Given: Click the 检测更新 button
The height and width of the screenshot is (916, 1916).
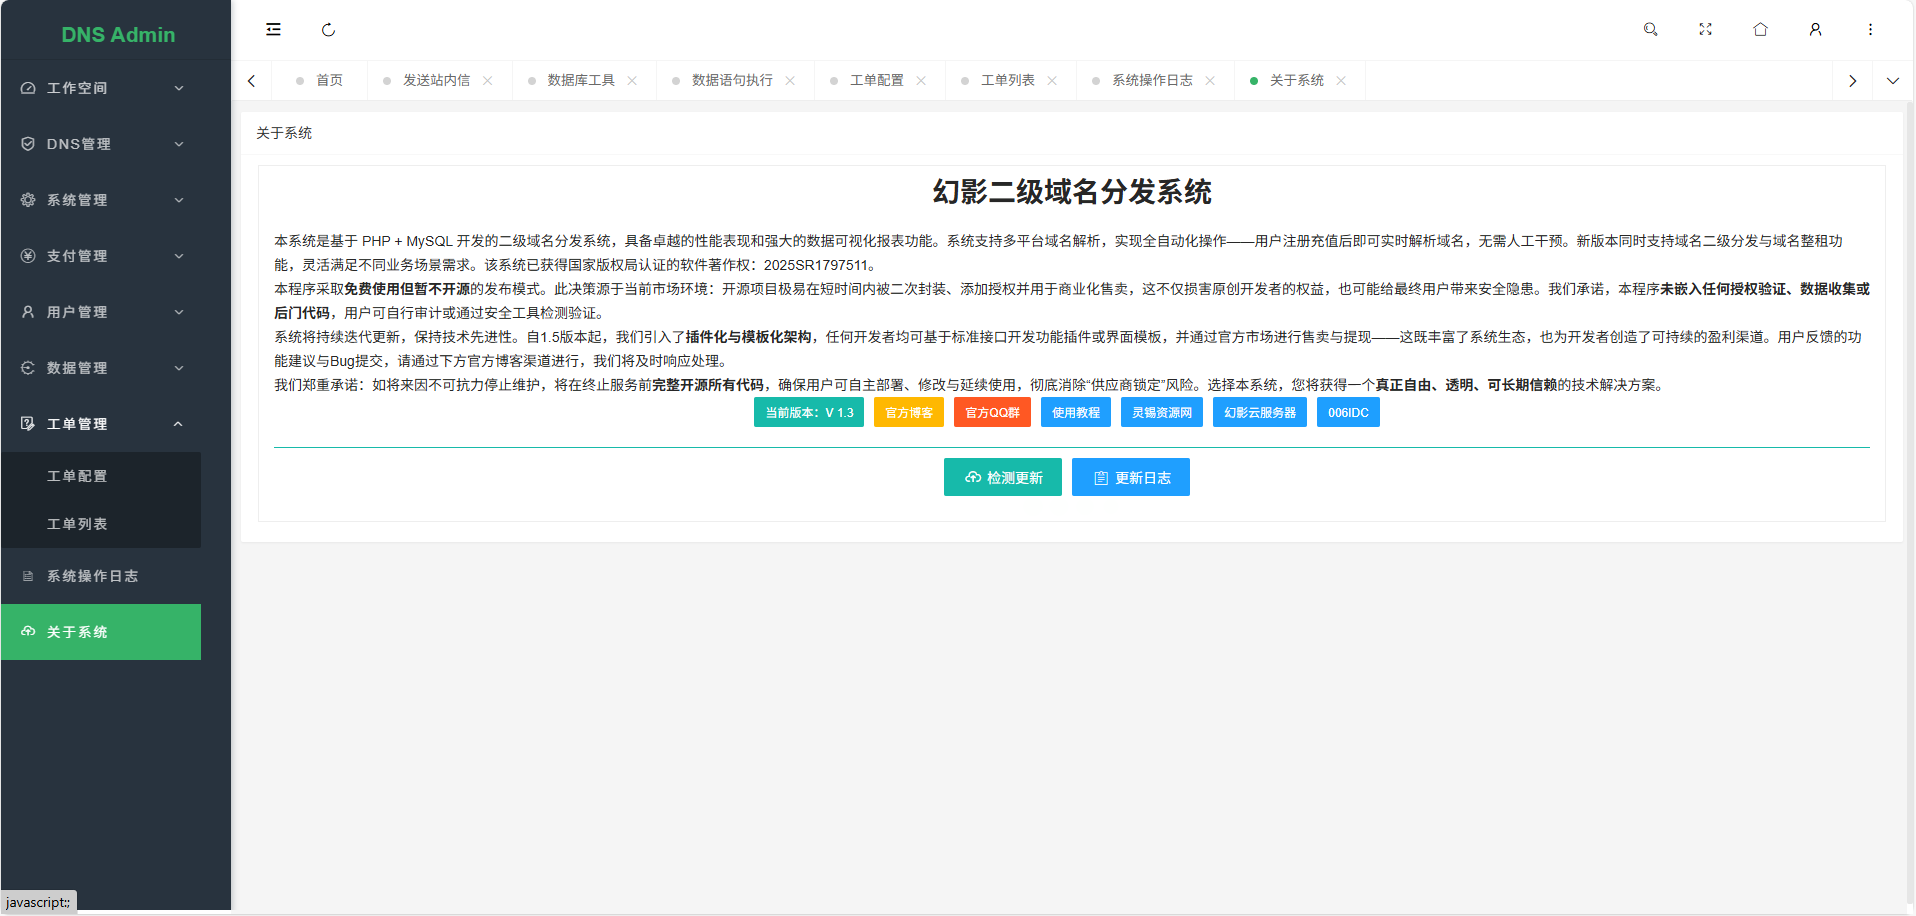Looking at the screenshot, I should (1002, 477).
